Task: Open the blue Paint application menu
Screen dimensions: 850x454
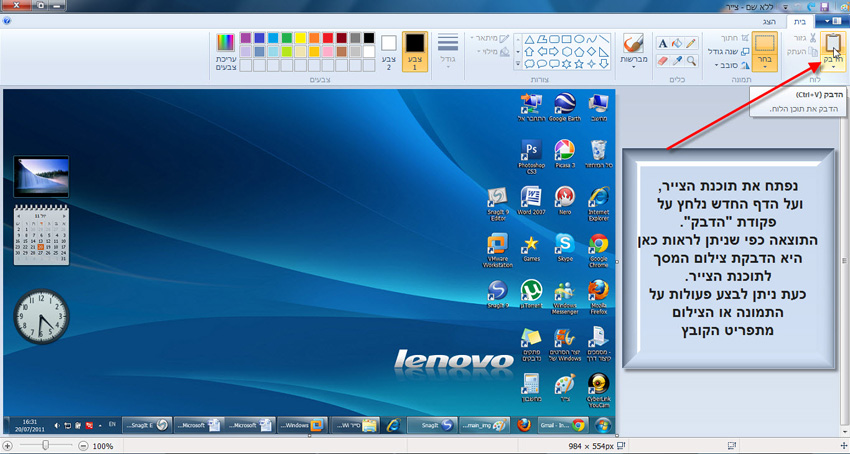Action: pyautogui.click(x=834, y=21)
